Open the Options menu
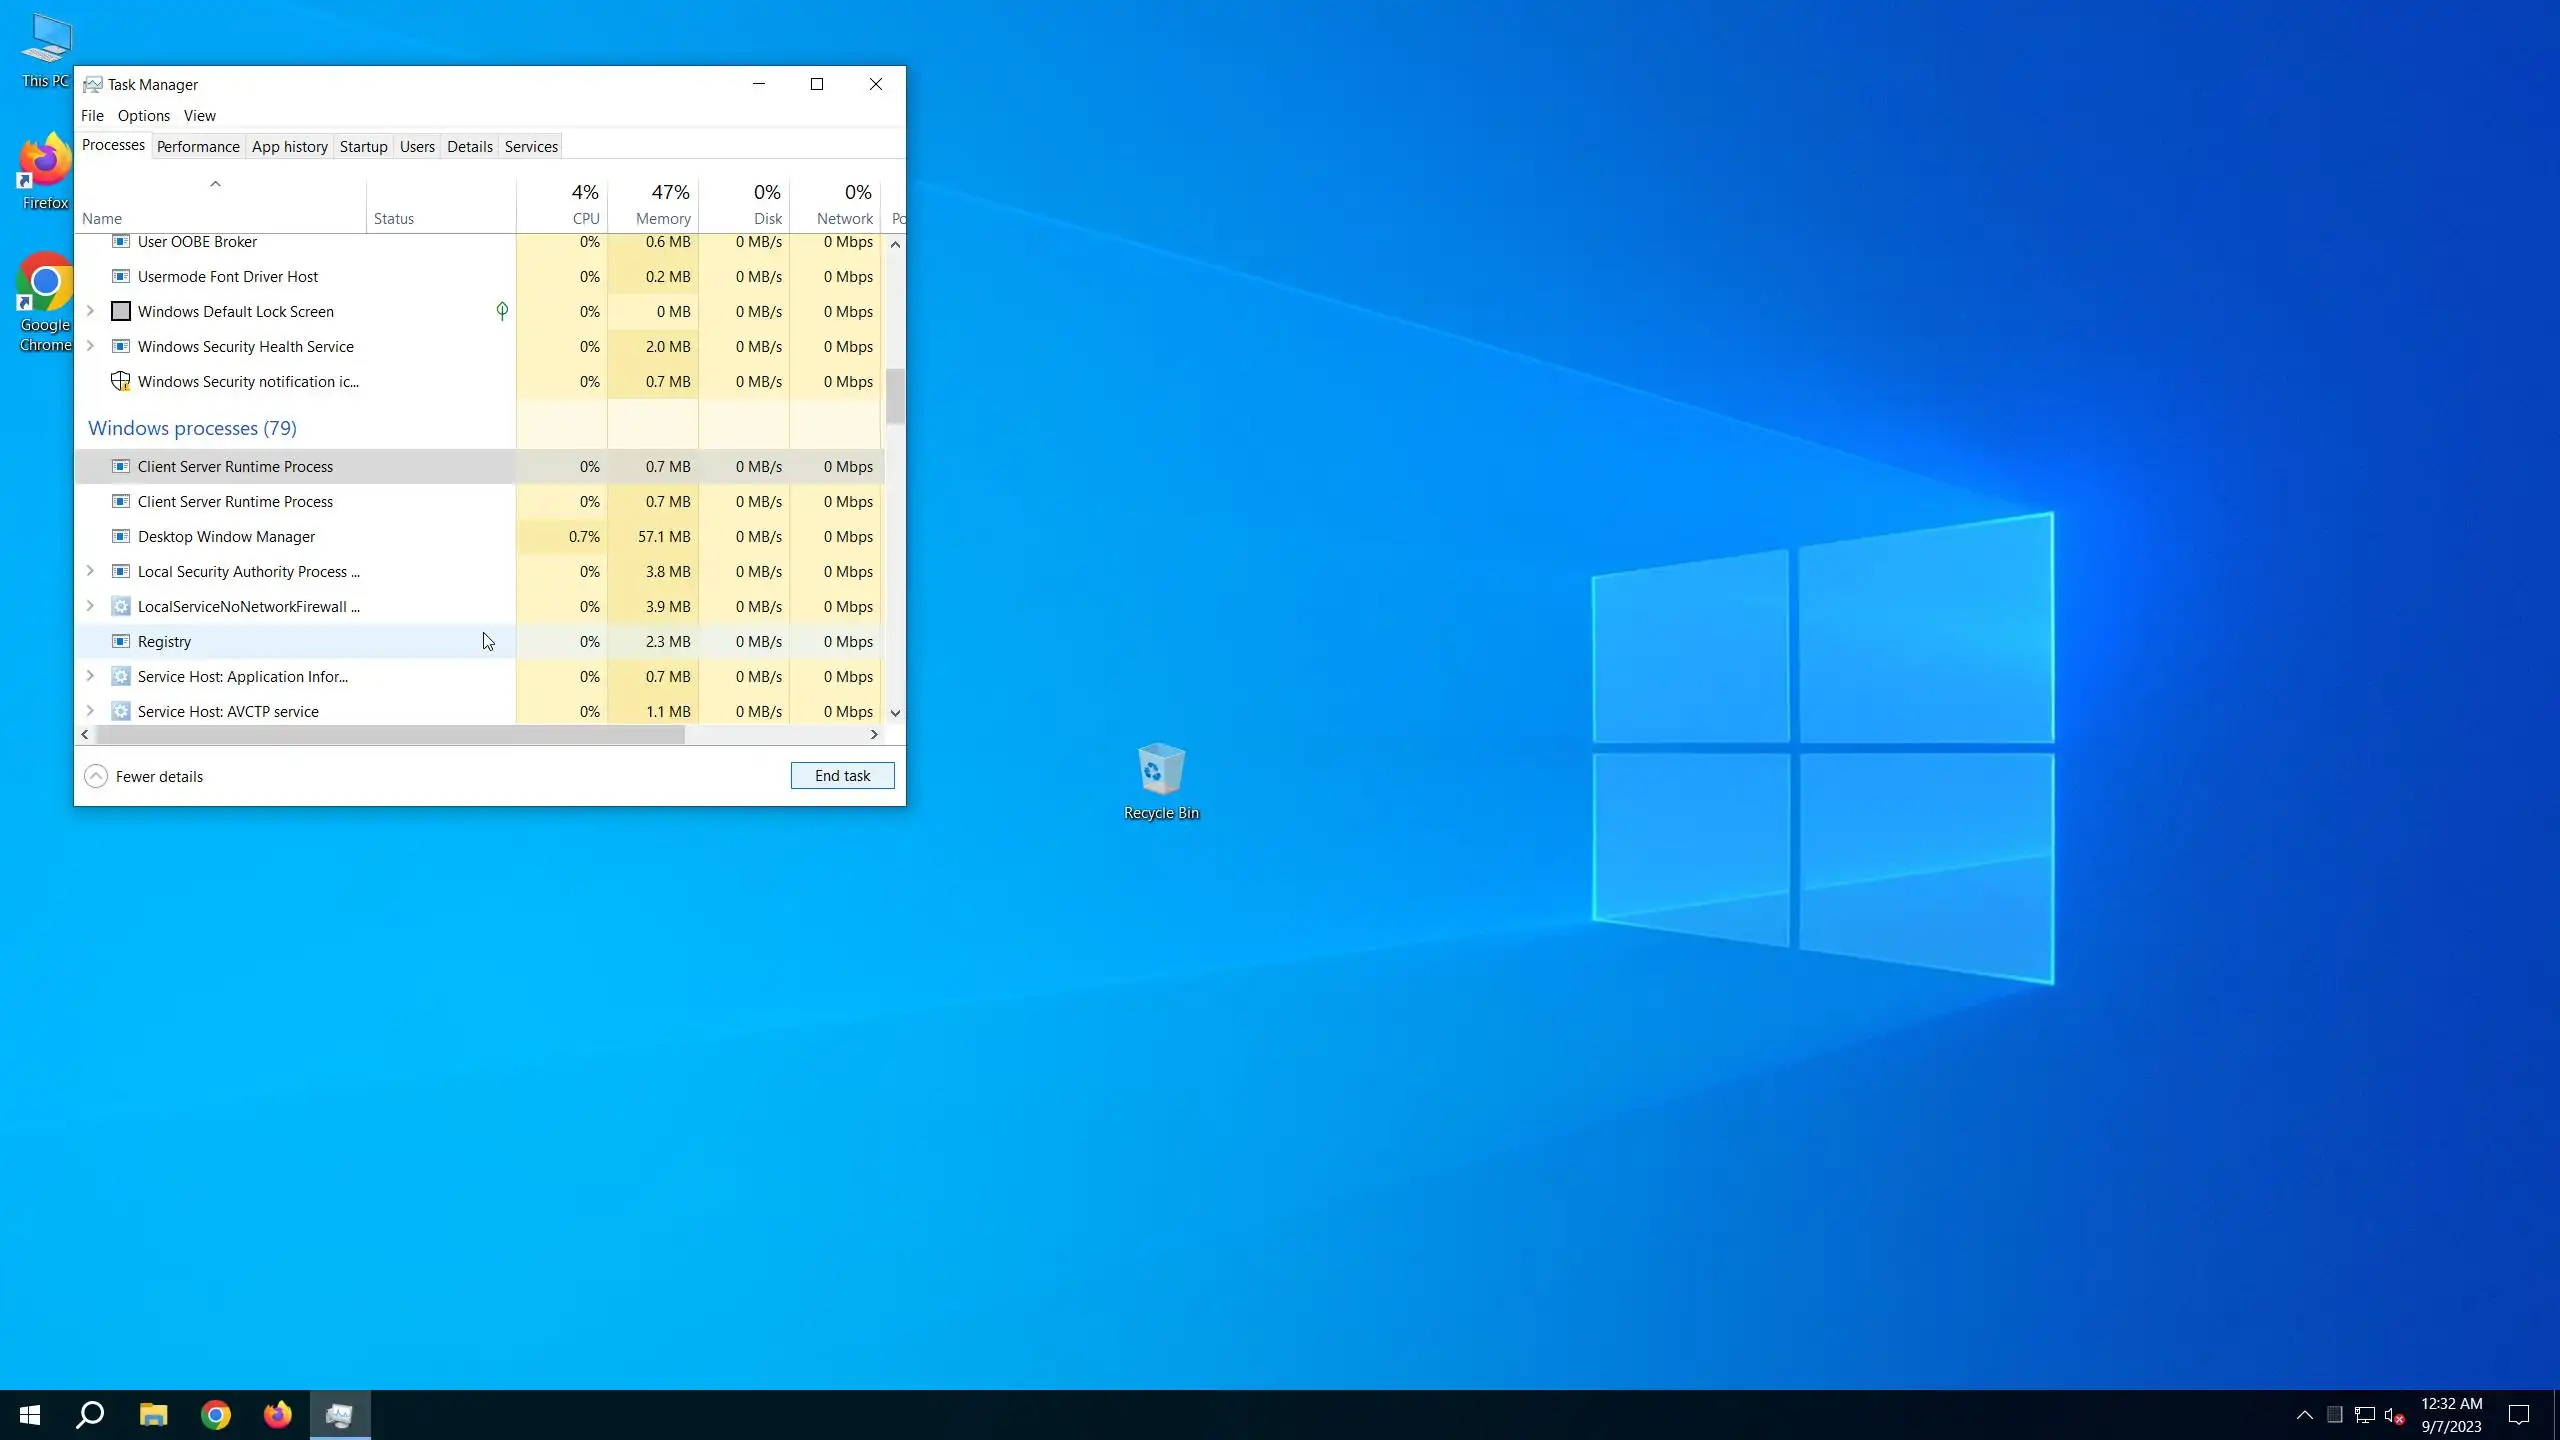2560x1440 pixels. coord(143,116)
